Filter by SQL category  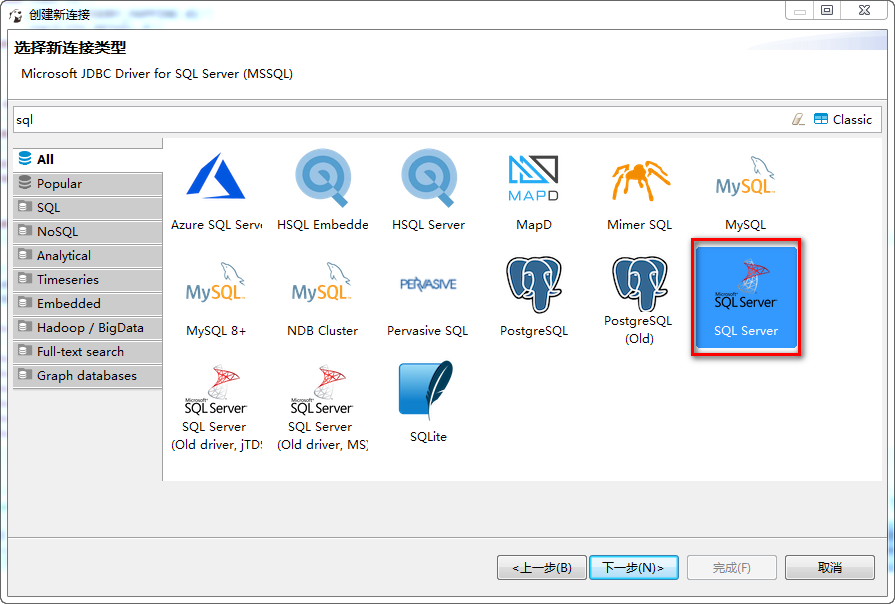tap(87, 208)
